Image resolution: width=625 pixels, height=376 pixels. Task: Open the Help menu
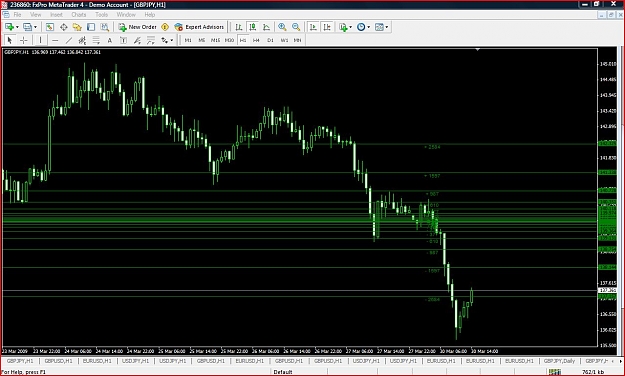149,14
